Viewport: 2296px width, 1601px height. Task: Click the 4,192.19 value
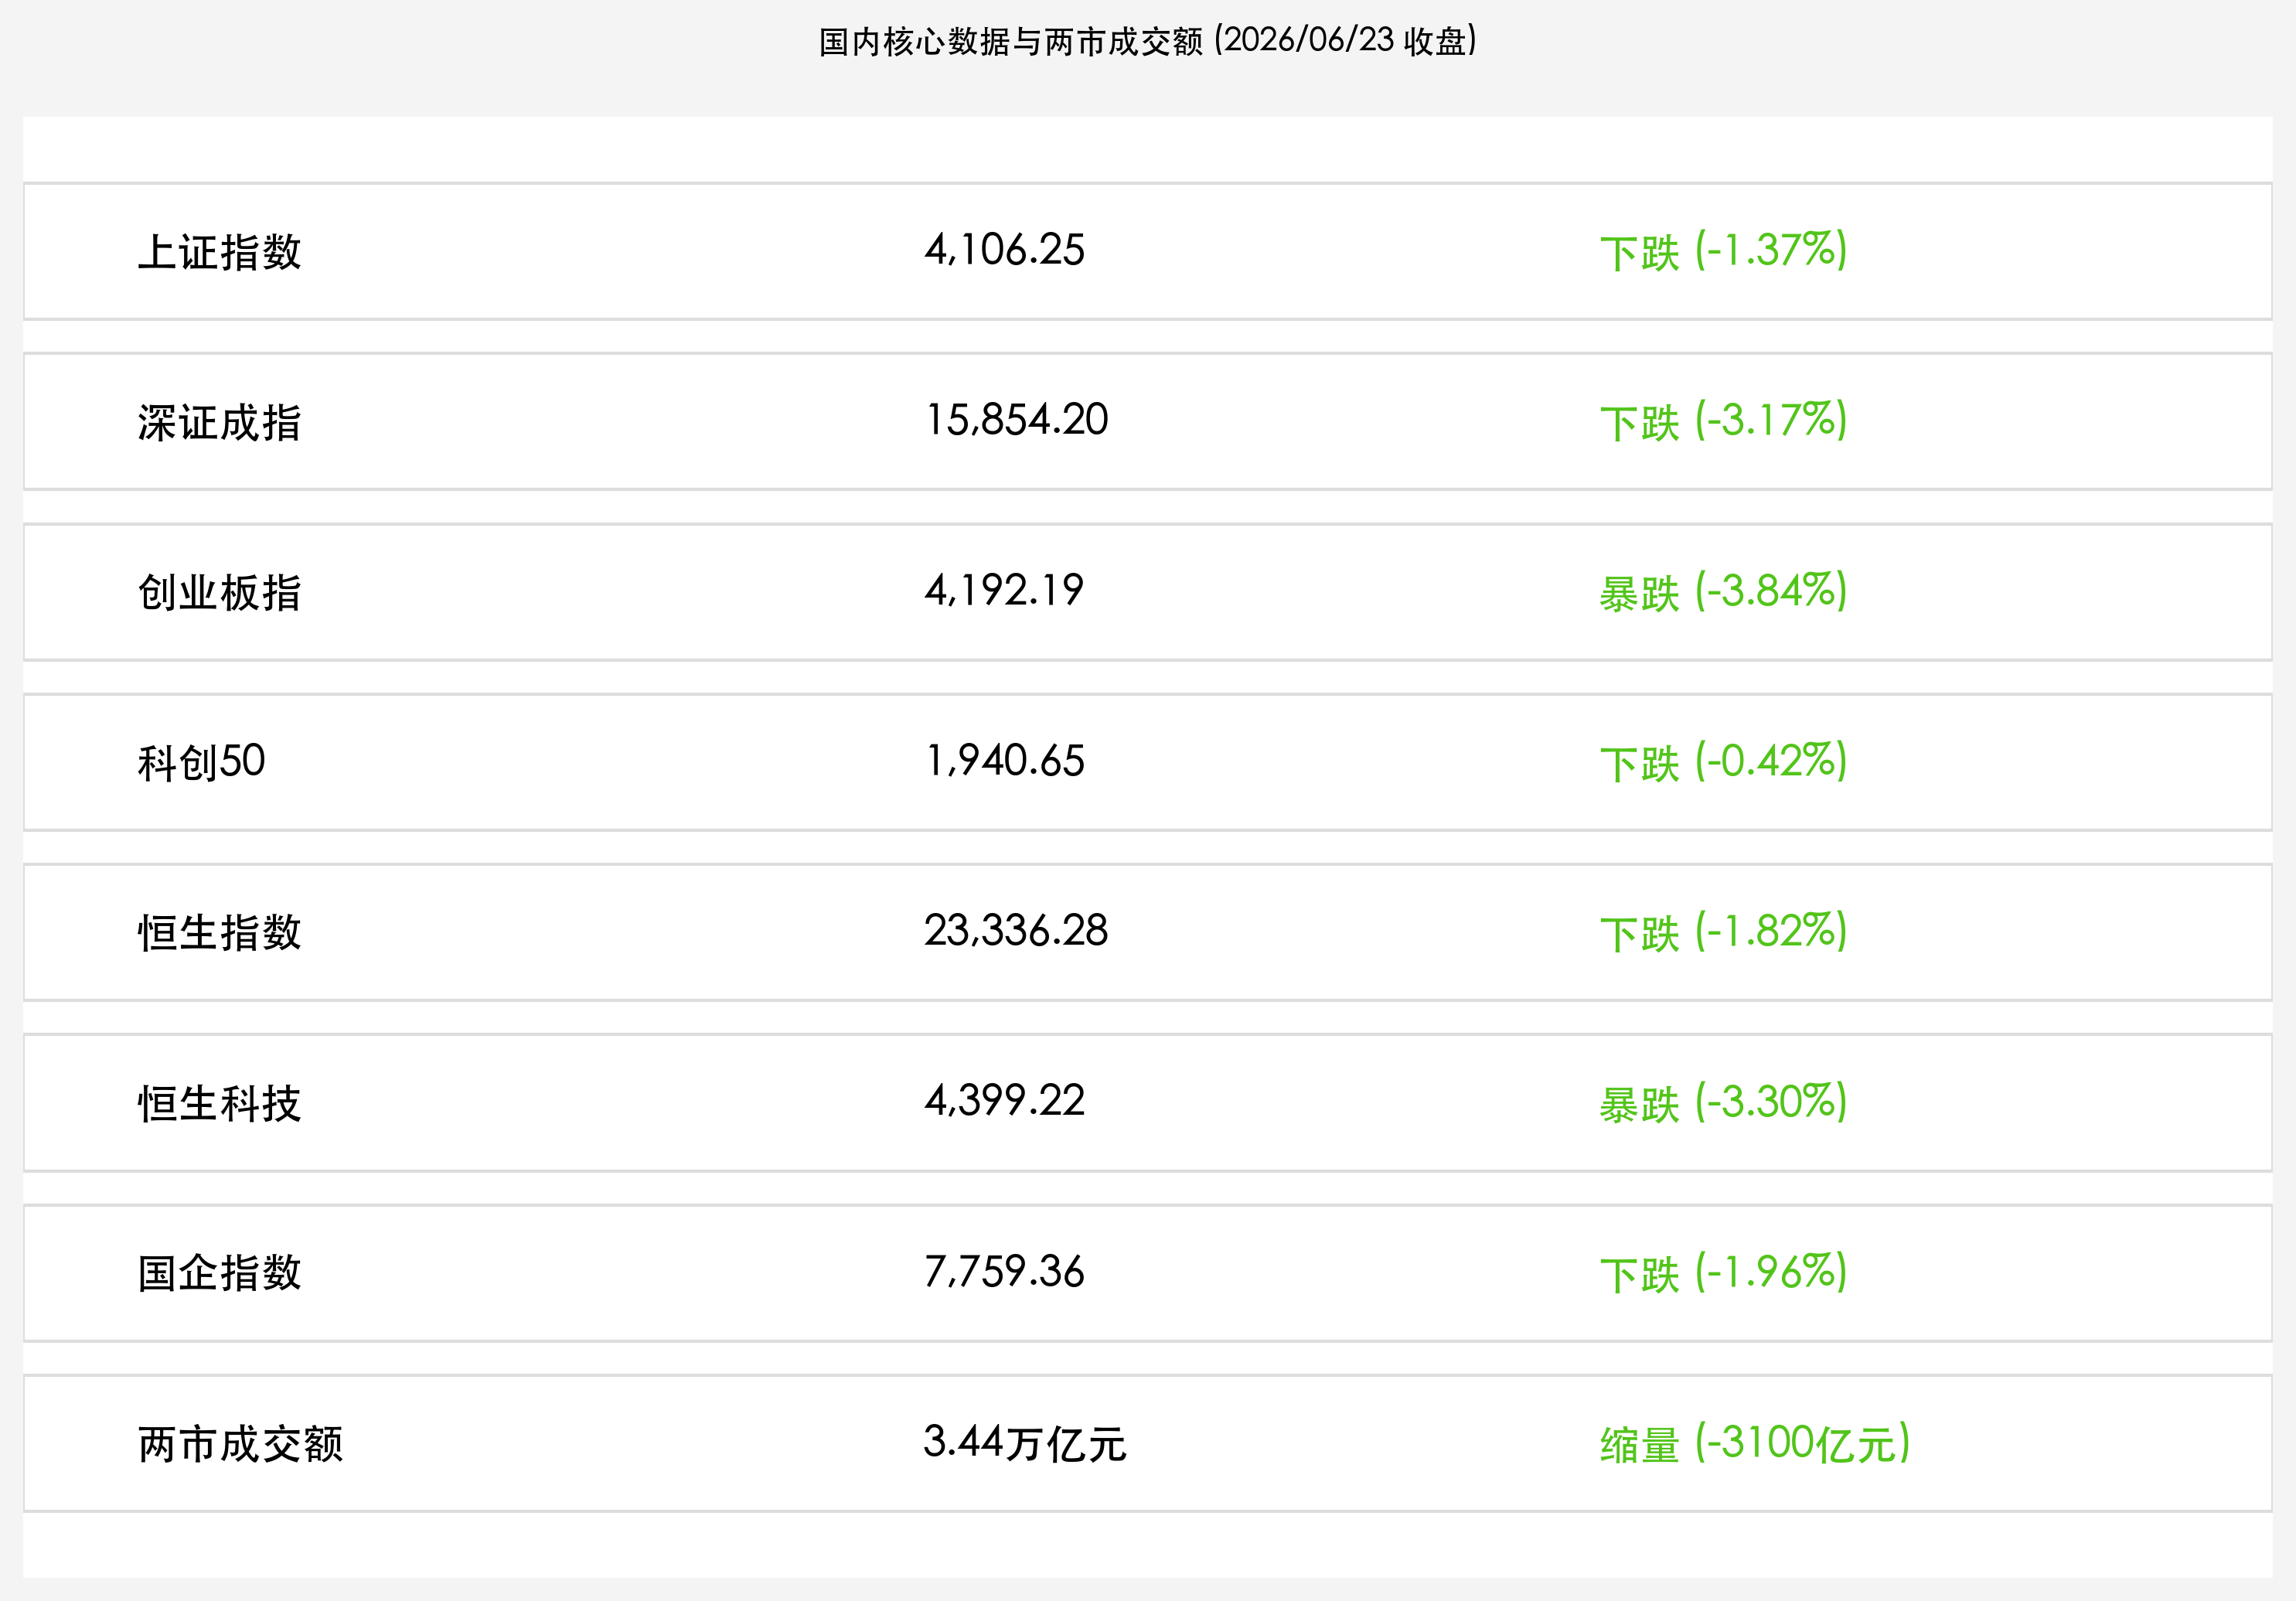pyautogui.click(x=1004, y=590)
